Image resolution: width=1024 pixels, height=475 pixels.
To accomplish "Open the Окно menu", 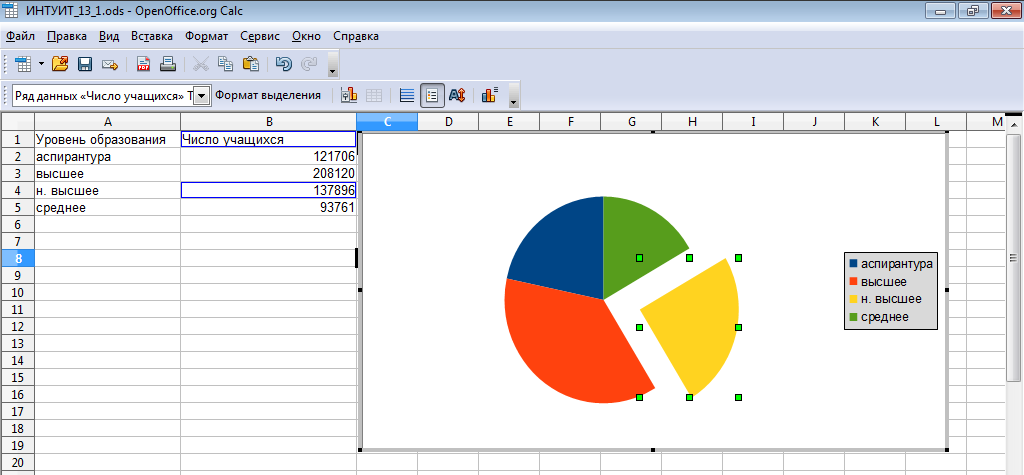I will pos(306,37).
